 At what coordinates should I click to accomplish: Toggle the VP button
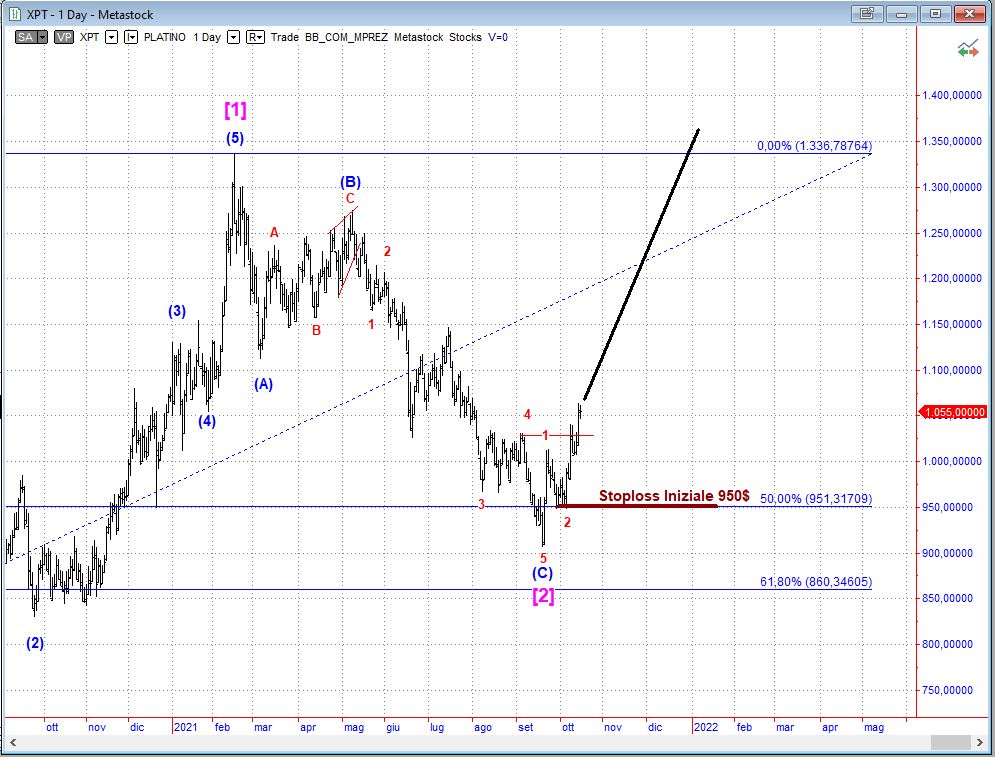63,37
